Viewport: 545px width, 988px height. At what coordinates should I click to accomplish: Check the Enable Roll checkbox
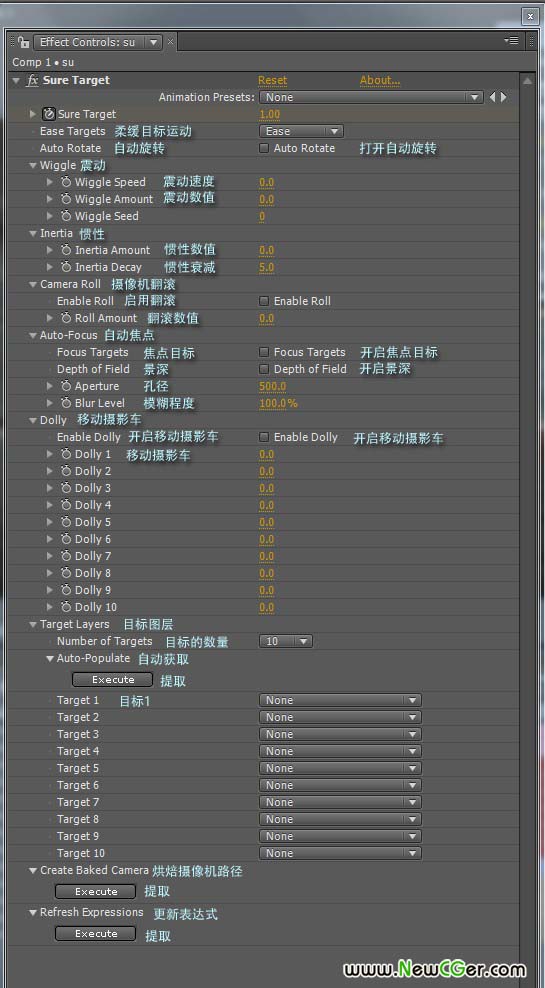pyautogui.click(x=264, y=301)
